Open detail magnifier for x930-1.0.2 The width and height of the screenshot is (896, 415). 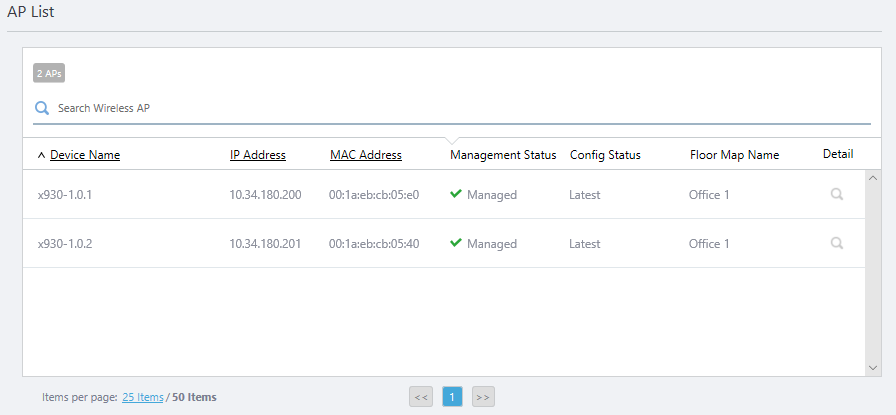coord(836,243)
